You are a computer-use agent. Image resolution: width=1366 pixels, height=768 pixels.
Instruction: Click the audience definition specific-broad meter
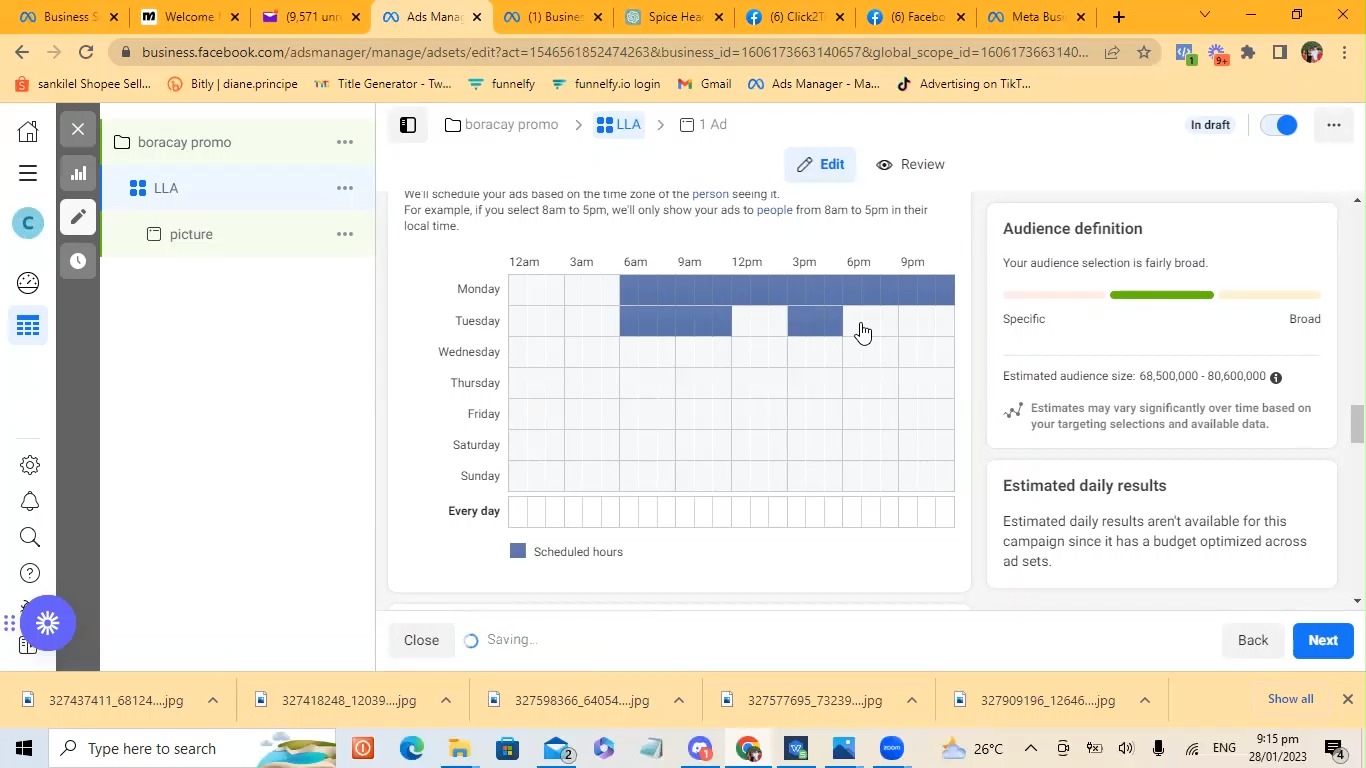[1162, 296]
